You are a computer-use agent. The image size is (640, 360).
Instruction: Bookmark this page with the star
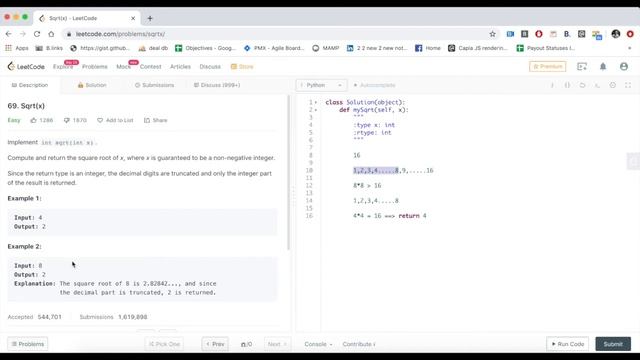[x=493, y=34]
